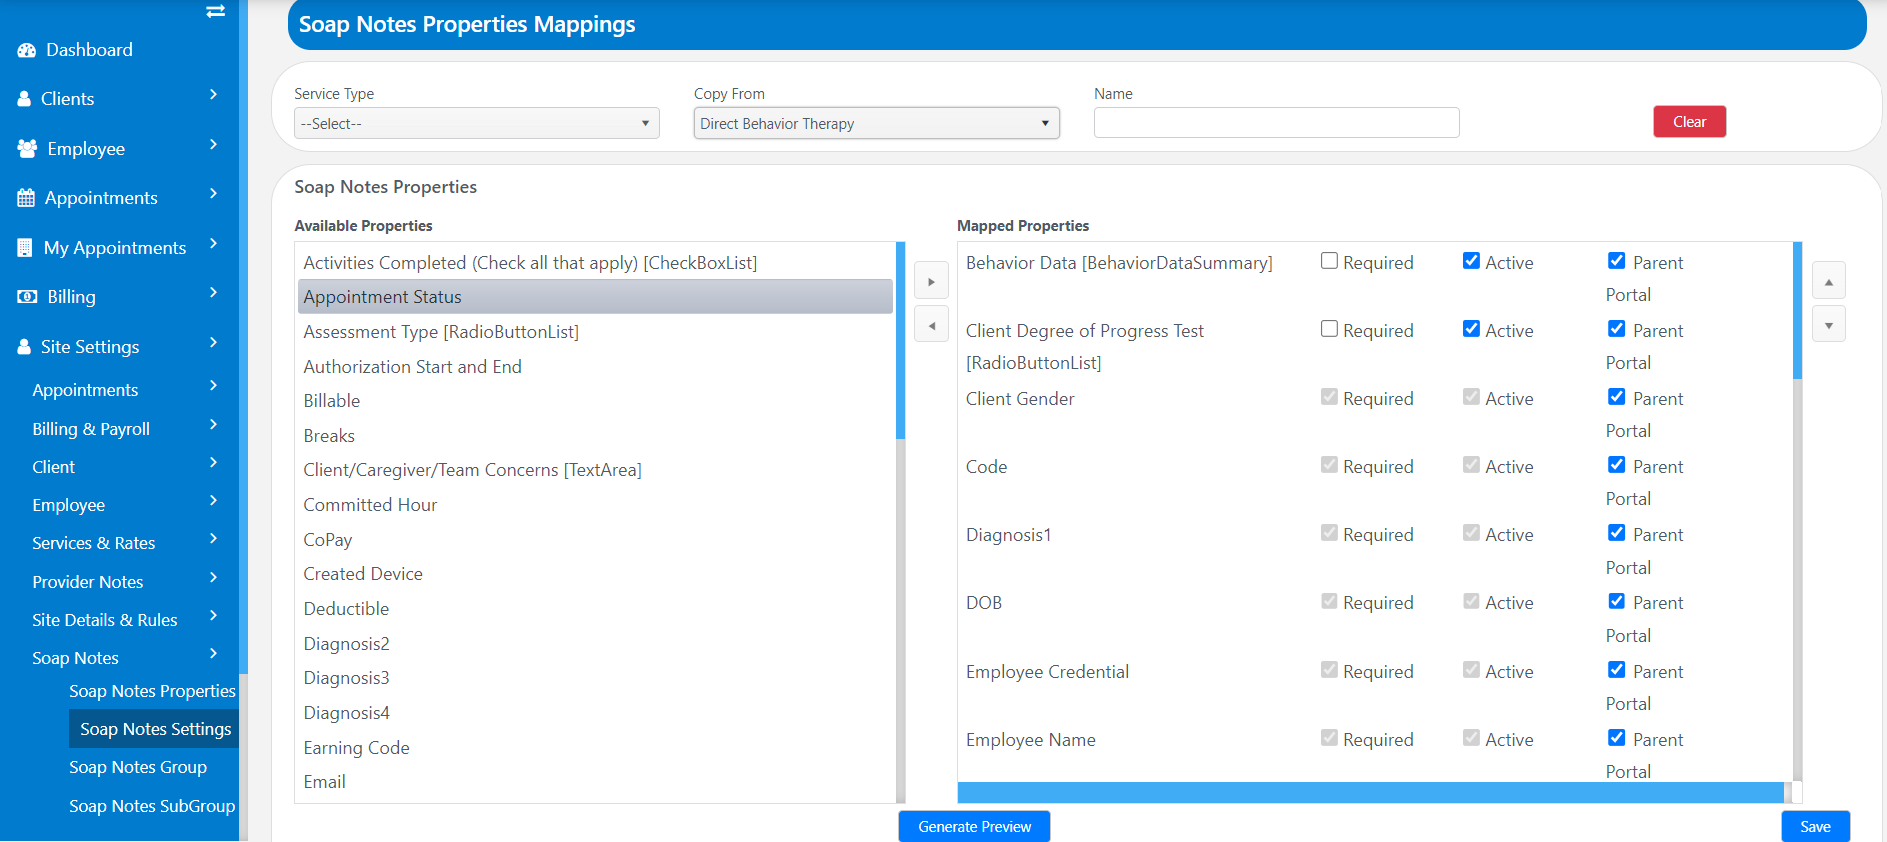1887x842 pixels.
Task: Click into the Name input field
Action: (1276, 123)
